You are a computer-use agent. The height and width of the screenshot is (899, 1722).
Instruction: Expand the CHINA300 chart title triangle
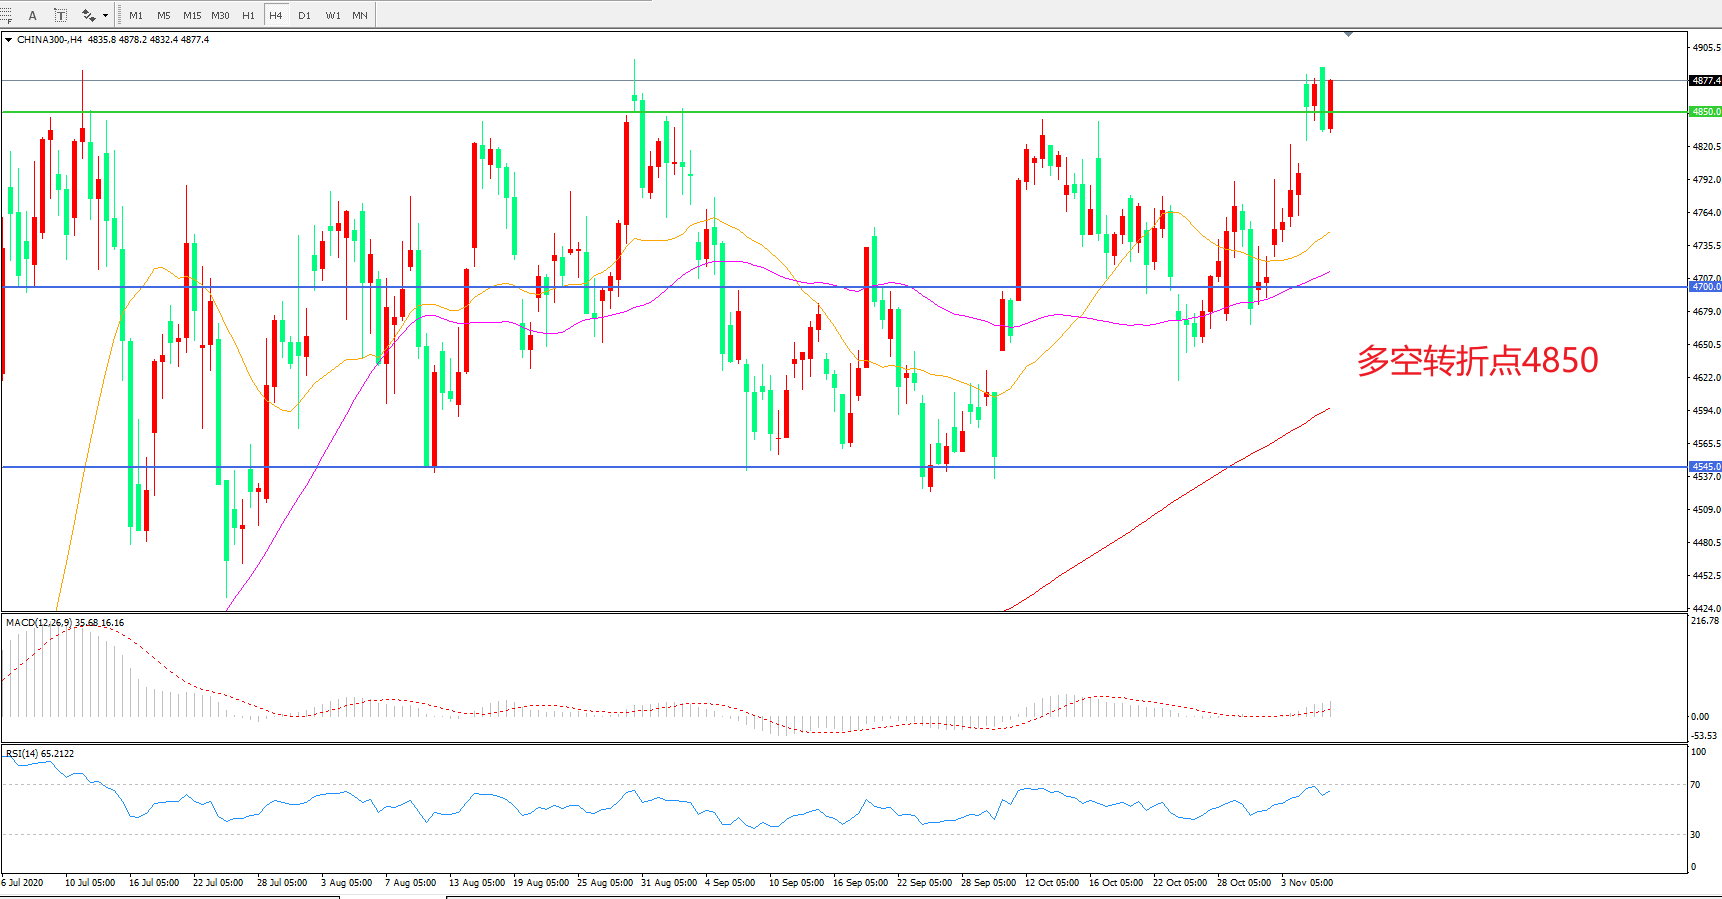coord(9,40)
